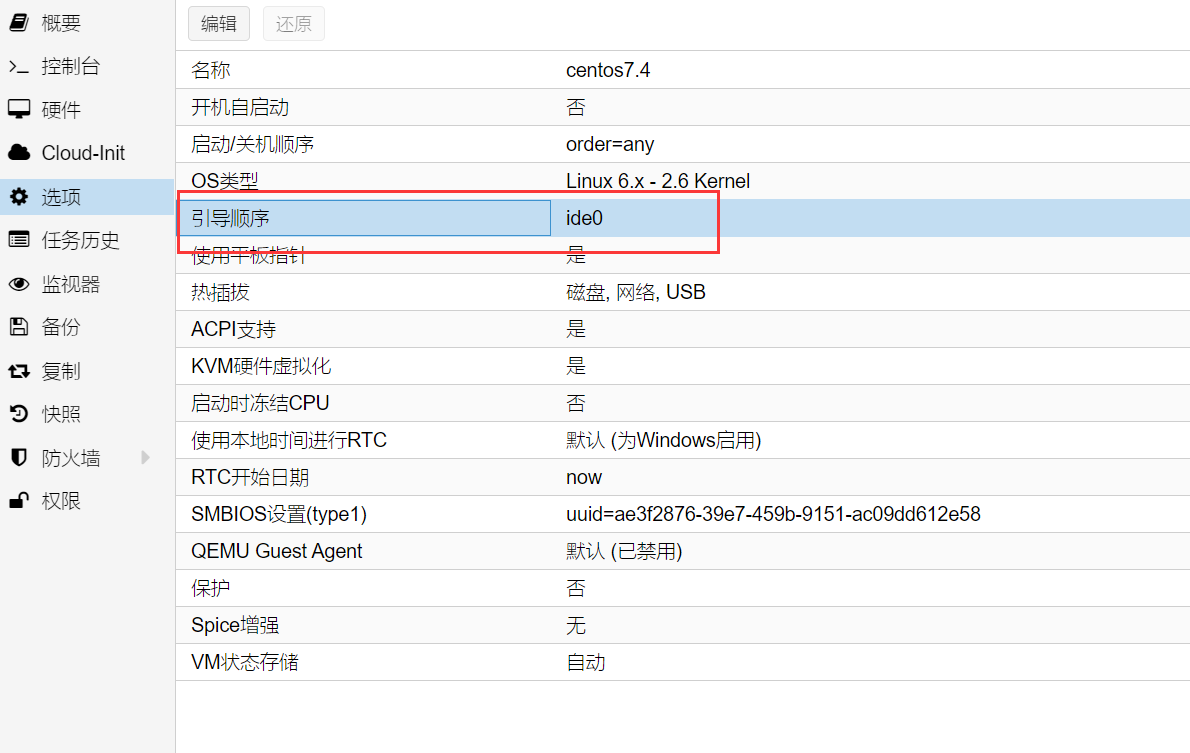This screenshot has width=1190, height=753.
Task: Open the 快照 history icon
Action: [x=18, y=414]
